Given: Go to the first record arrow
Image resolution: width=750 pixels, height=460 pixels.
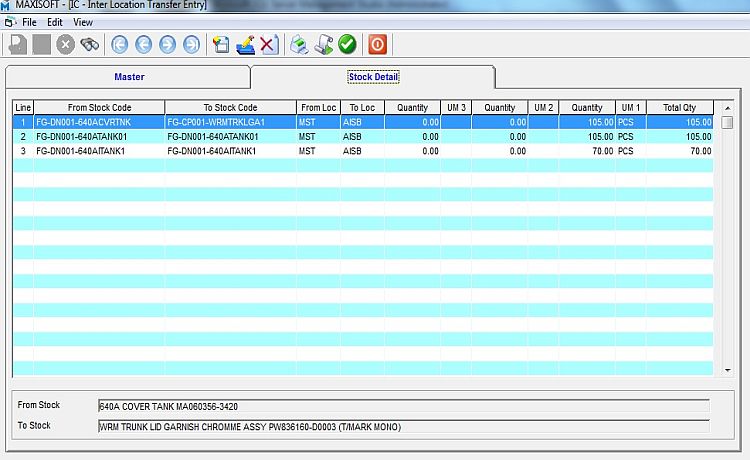Looking at the screenshot, I should [120, 44].
